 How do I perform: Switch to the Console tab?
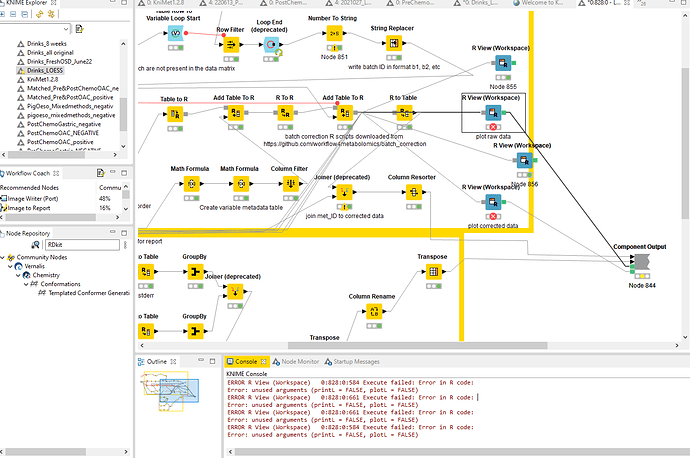click(x=246, y=362)
